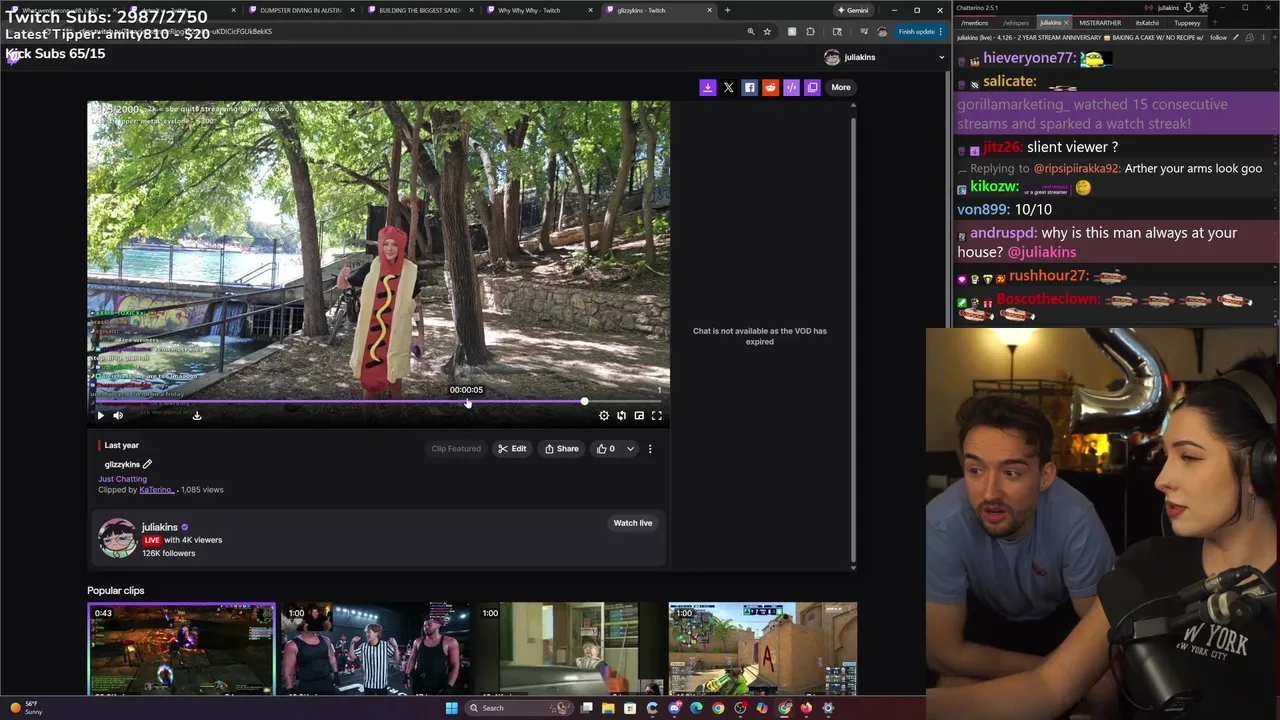This screenshot has height=720, width=1280.
Task: Open the page zoom magnifier icon
Action: pos(750,32)
